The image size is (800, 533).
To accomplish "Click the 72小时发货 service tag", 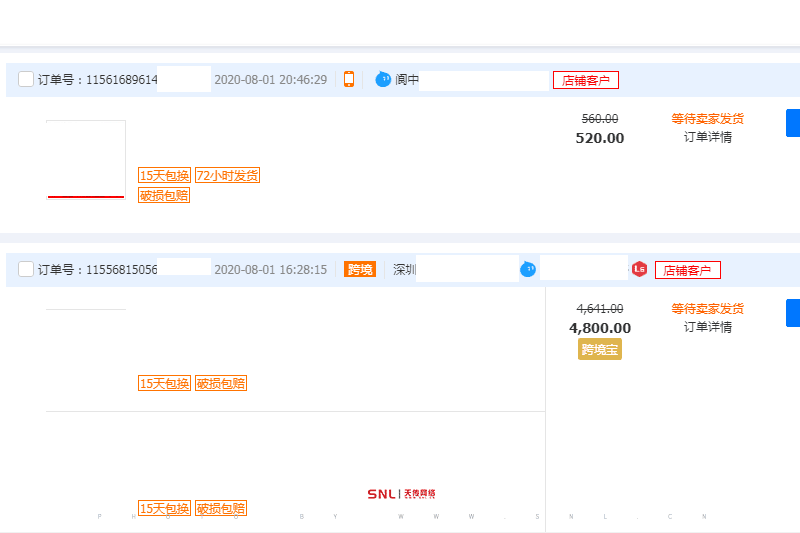I will 227,176.
